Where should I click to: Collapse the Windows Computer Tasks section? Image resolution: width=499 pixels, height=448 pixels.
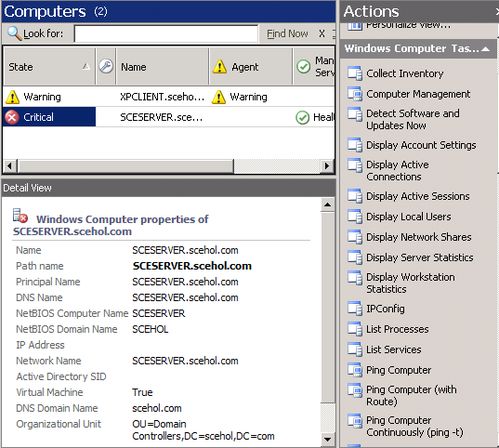tap(485, 49)
